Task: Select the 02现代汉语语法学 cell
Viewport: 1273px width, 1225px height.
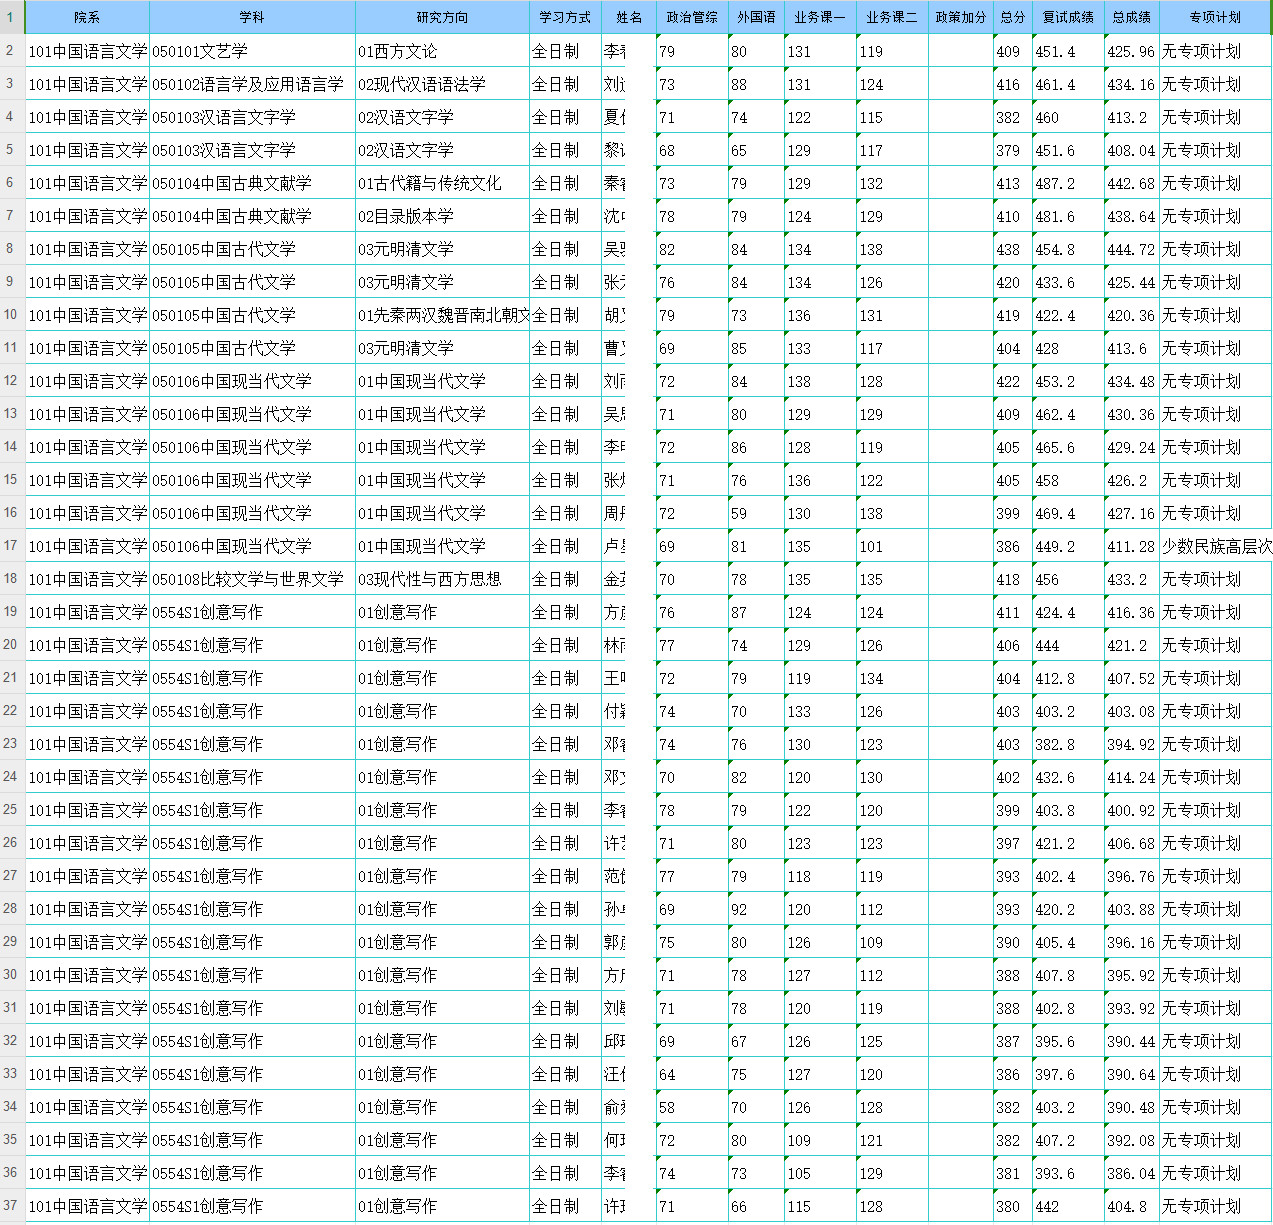Action: 442,84
